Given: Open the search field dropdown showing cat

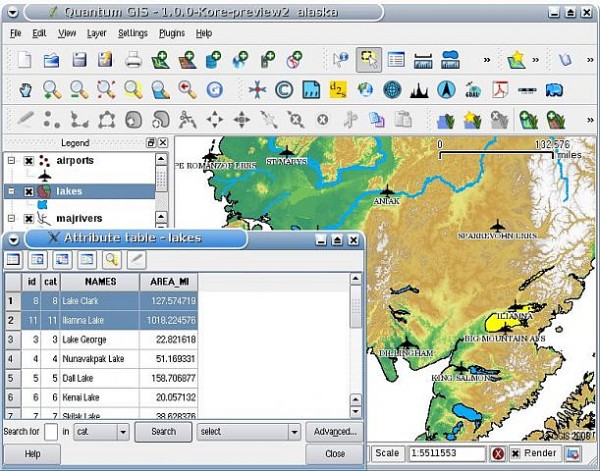Looking at the screenshot, I should pos(123,432).
